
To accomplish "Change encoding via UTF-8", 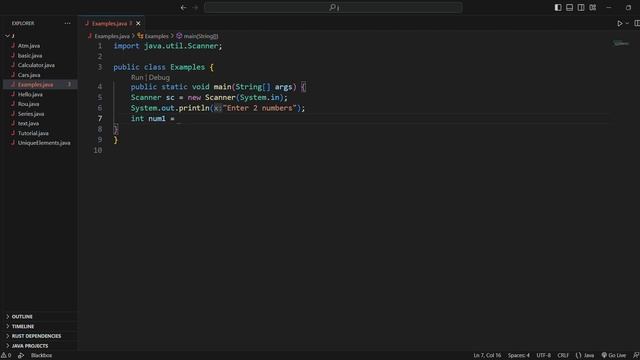I will (x=543, y=356).
